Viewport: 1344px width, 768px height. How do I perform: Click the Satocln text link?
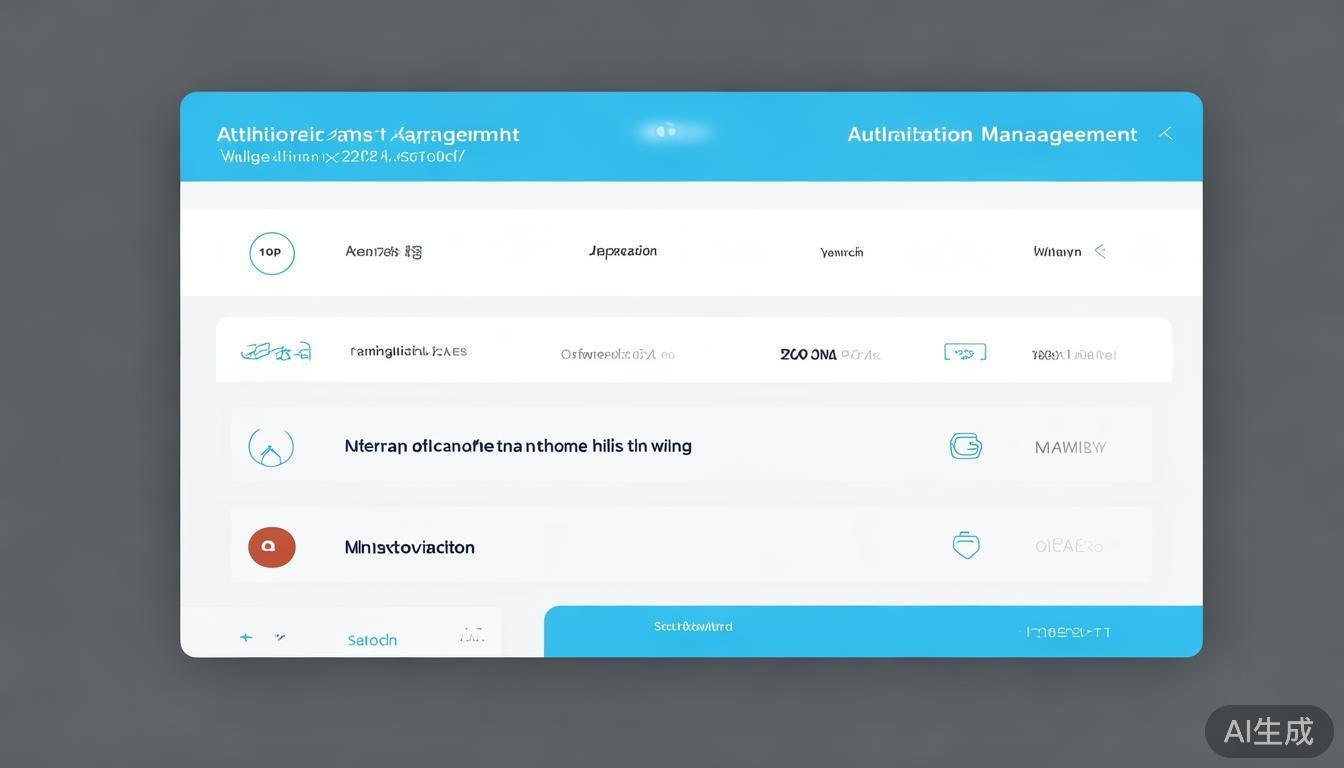(371, 639)
